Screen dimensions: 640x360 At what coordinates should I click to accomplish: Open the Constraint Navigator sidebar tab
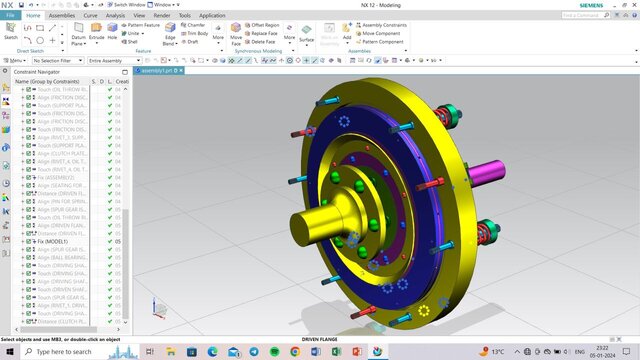(6, 101)
